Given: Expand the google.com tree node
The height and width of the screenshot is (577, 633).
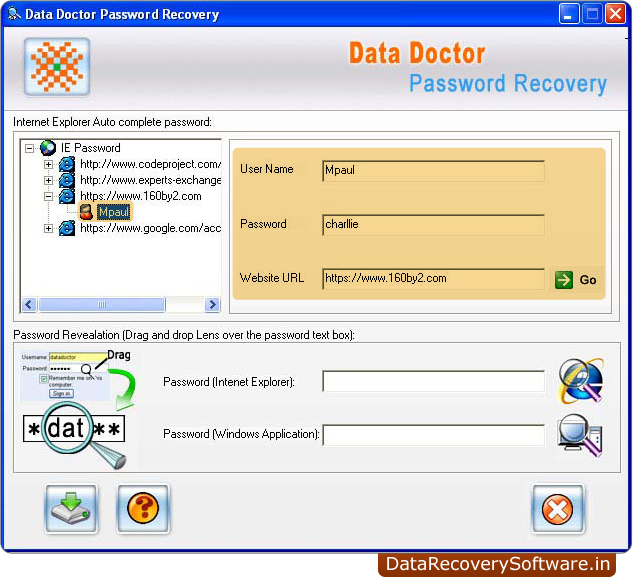Looking at the screenshot, I should click(x=48, y=228).
